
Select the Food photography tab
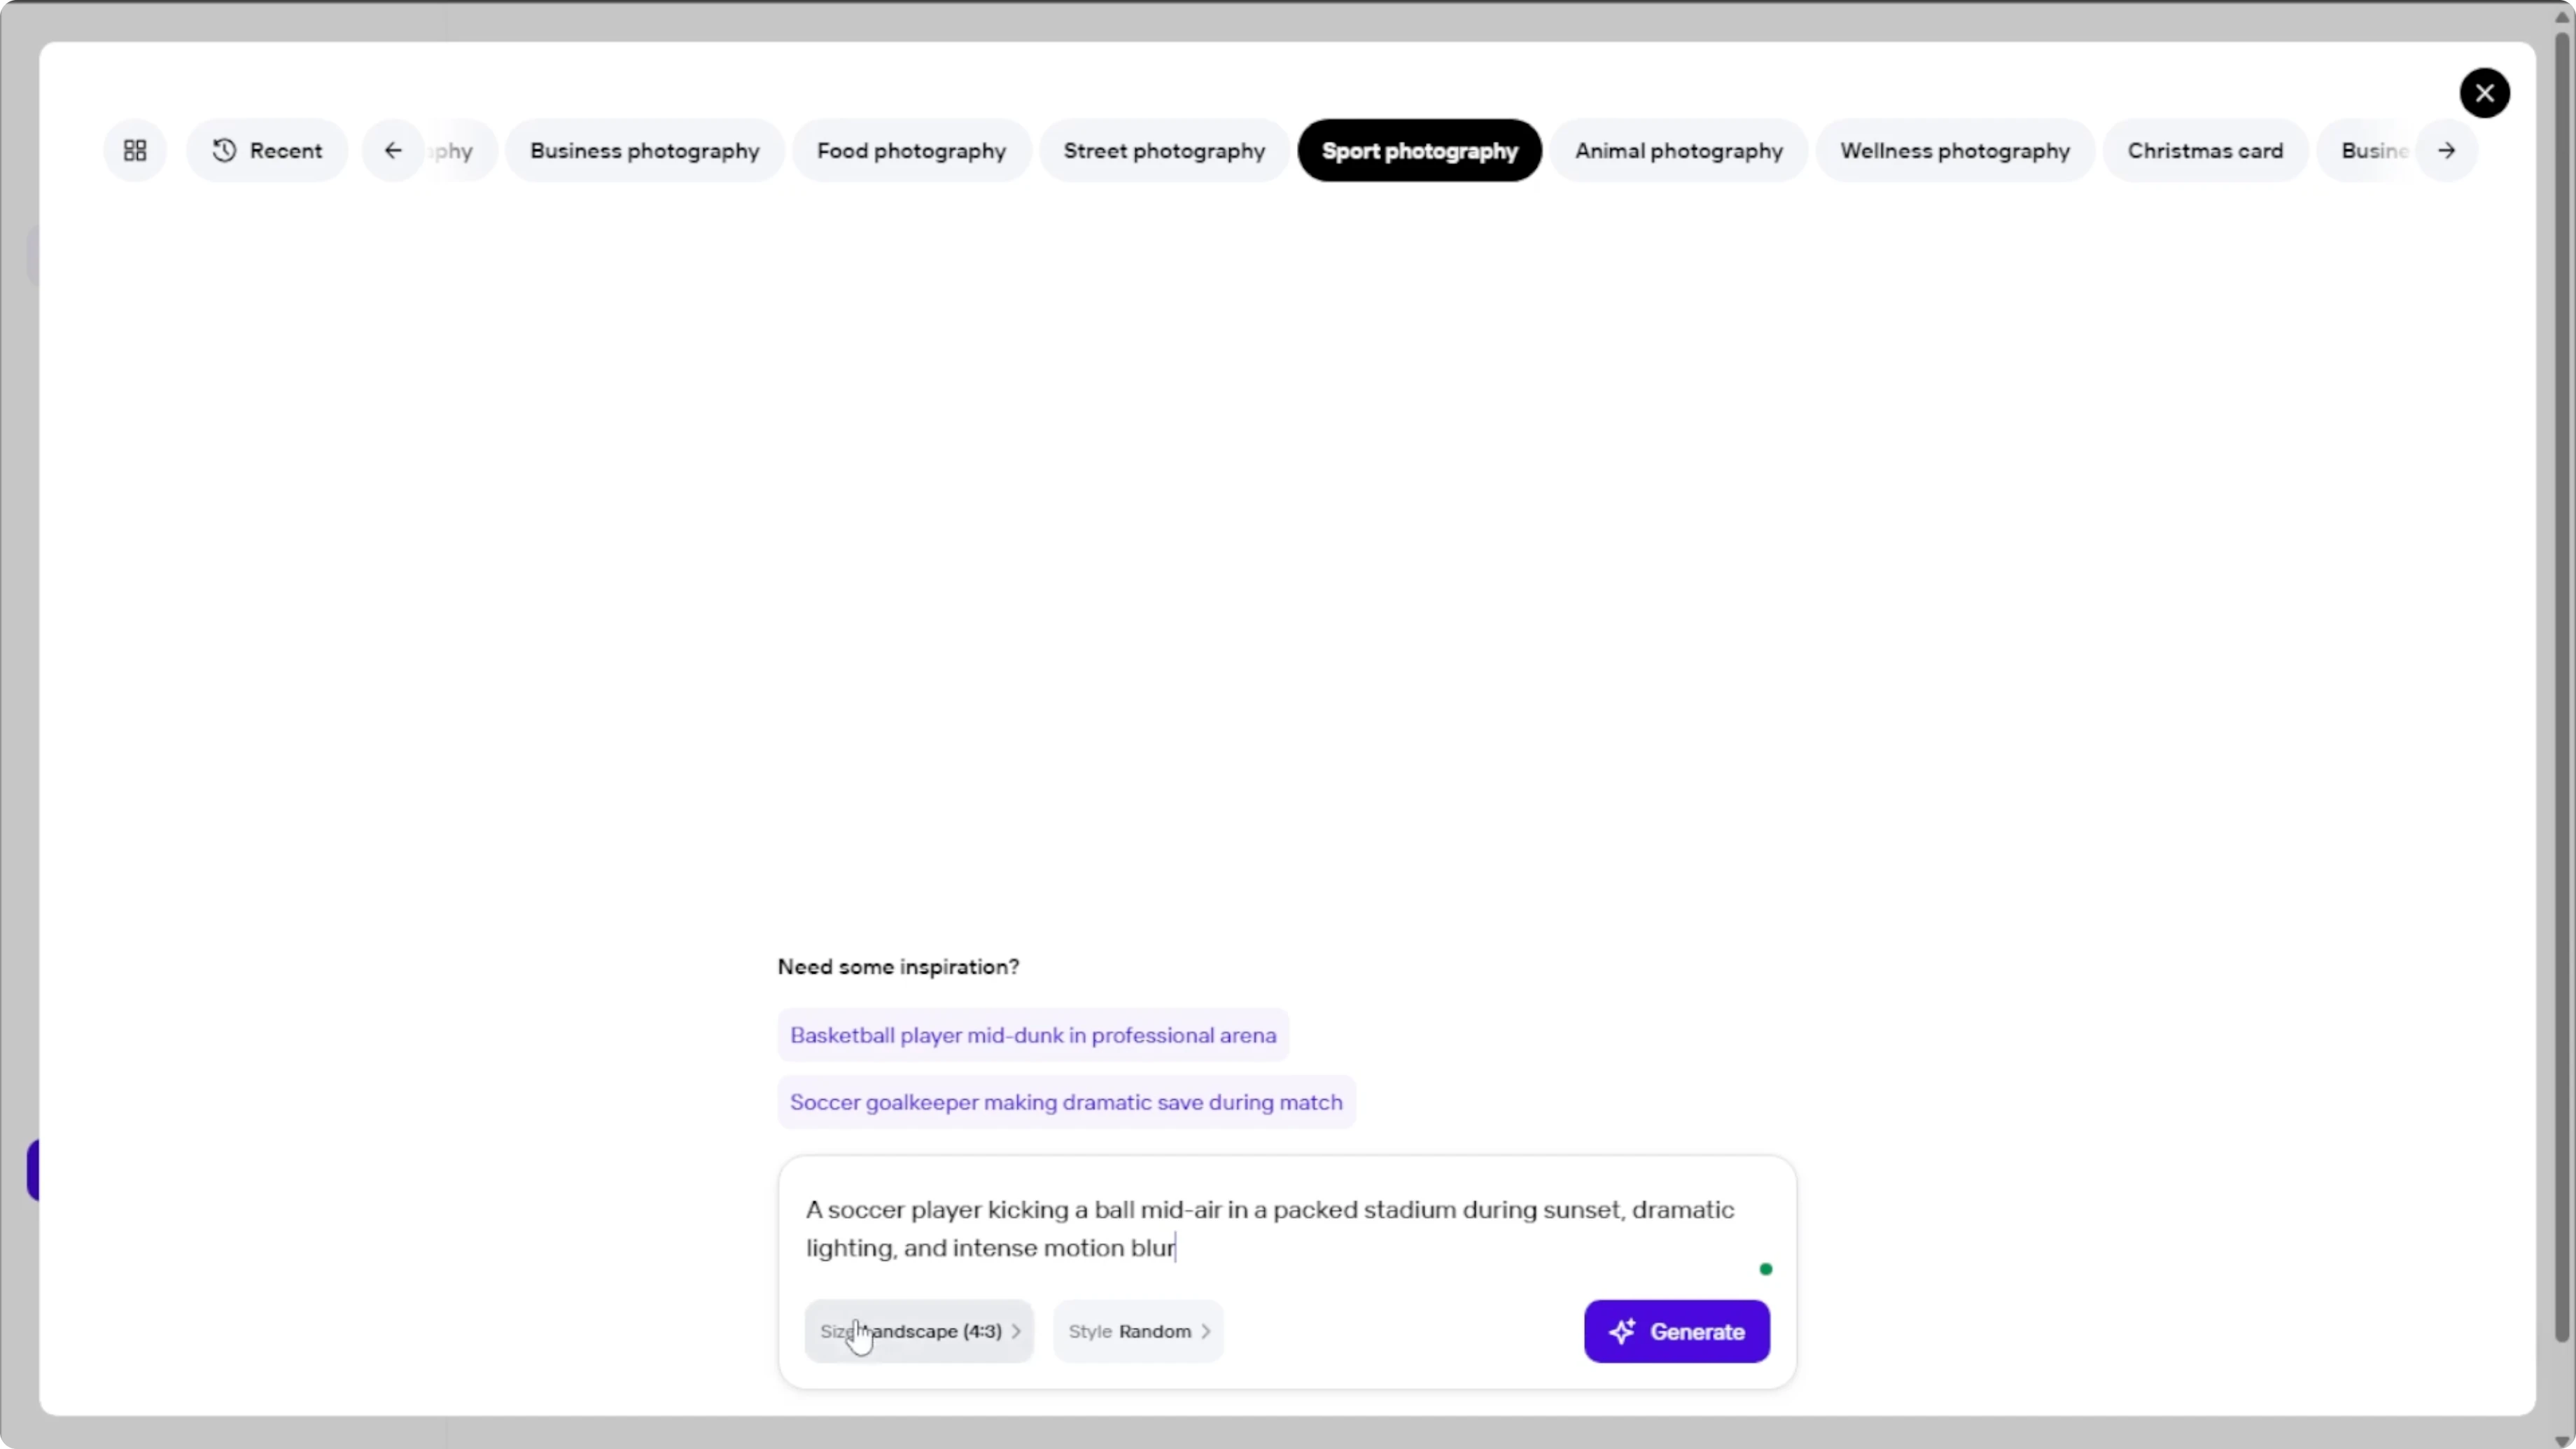[911, 150]
